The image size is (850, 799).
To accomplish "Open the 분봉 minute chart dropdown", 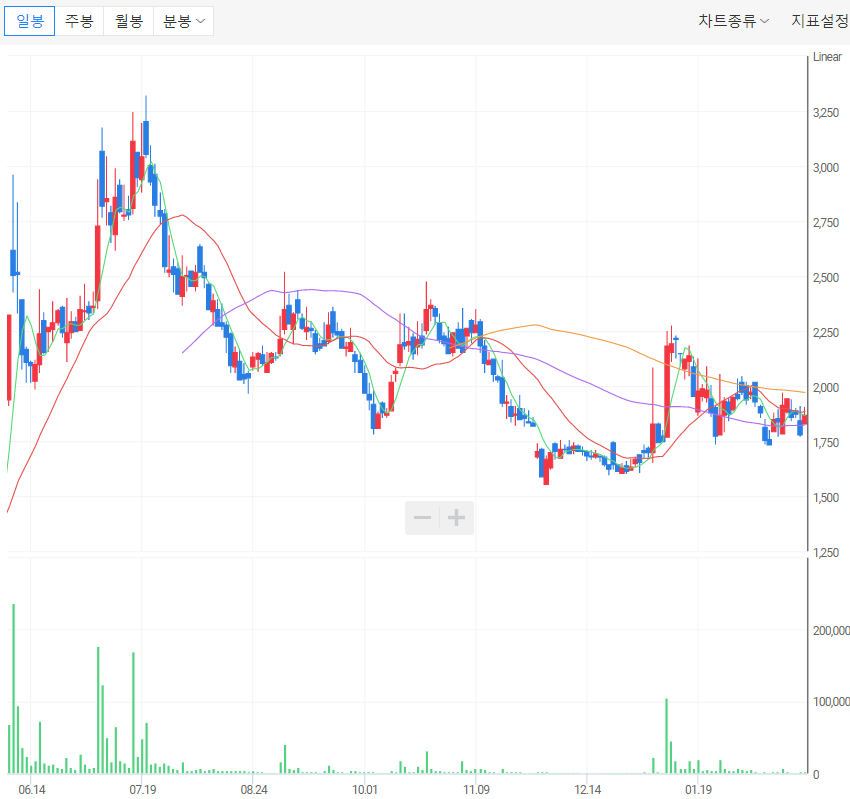I will click(x=184, y=21).
